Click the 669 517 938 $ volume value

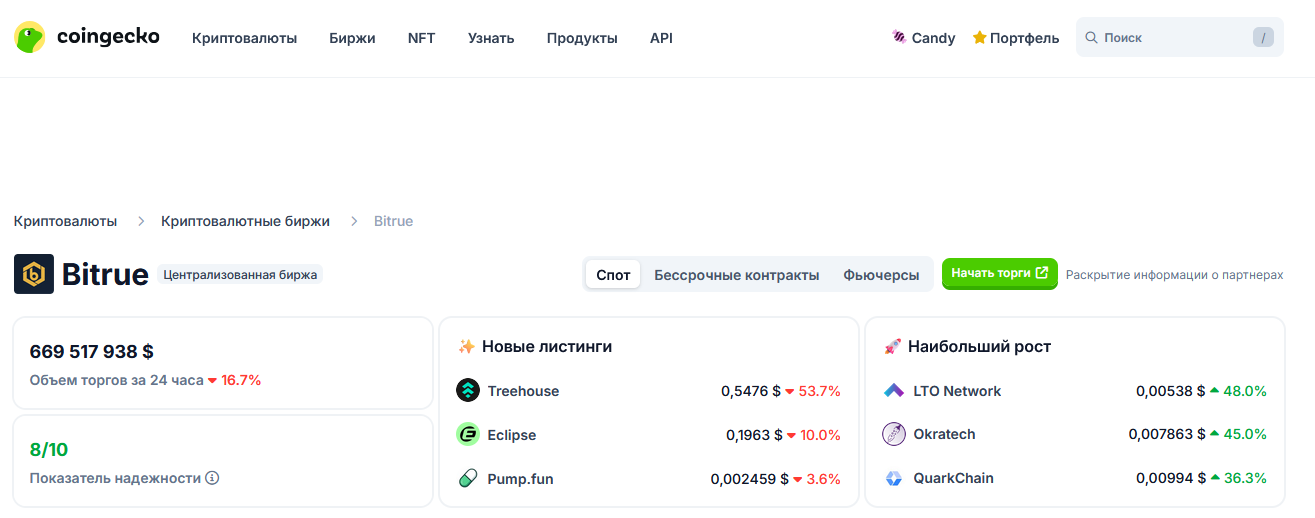(x=92, y=351)
